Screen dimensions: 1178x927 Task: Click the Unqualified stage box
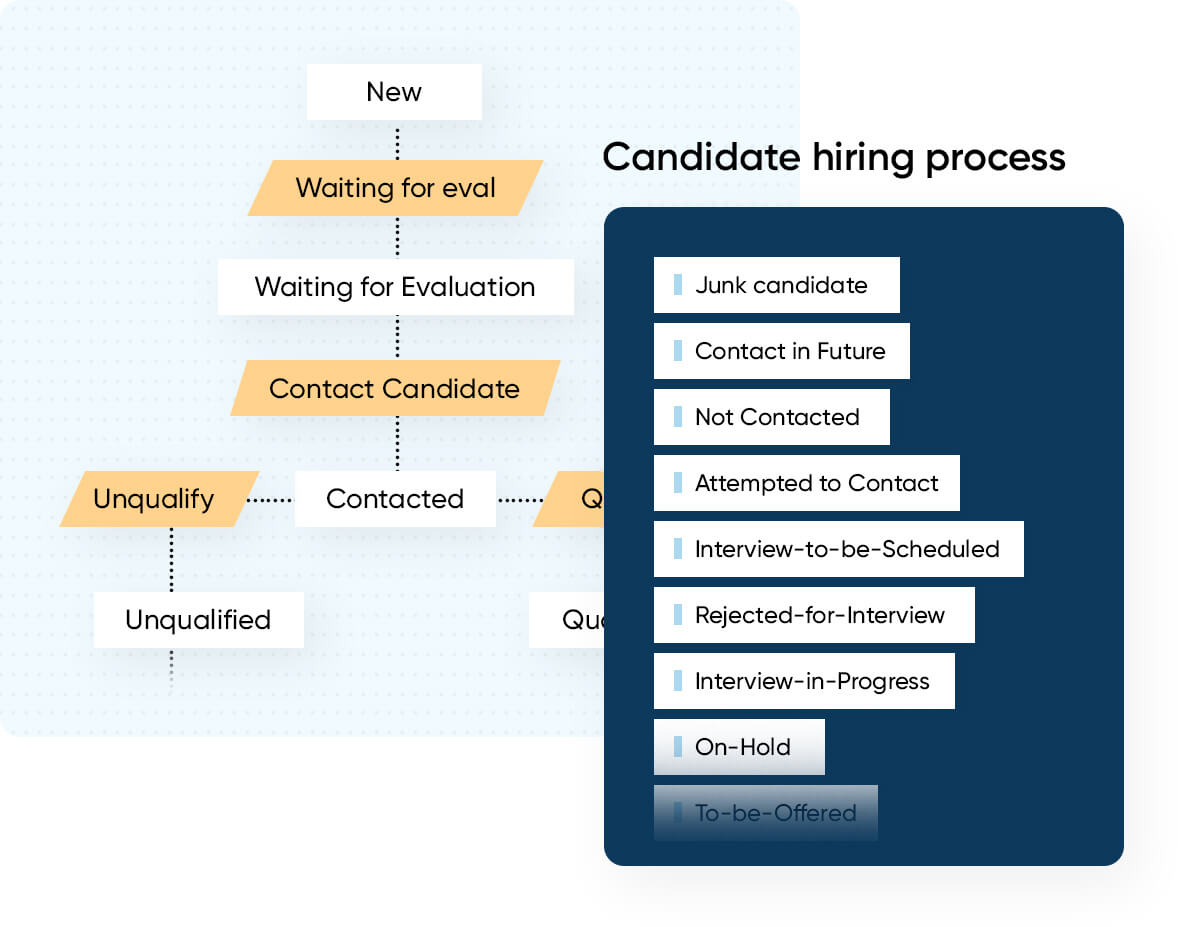198,620
